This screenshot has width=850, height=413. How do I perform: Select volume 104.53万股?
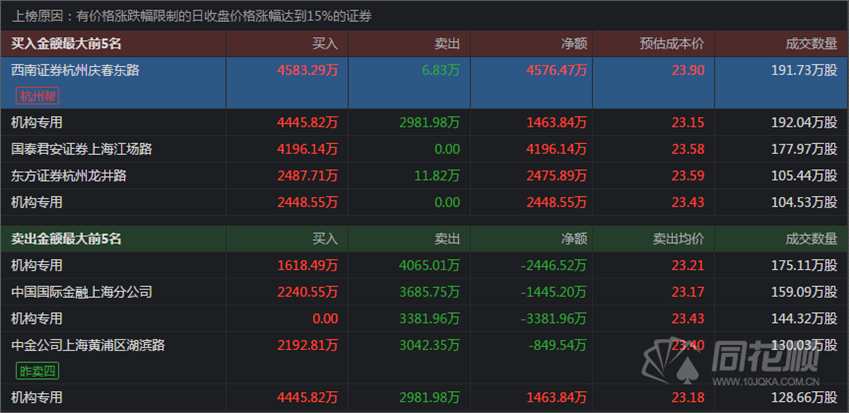[x=804, y=202]
